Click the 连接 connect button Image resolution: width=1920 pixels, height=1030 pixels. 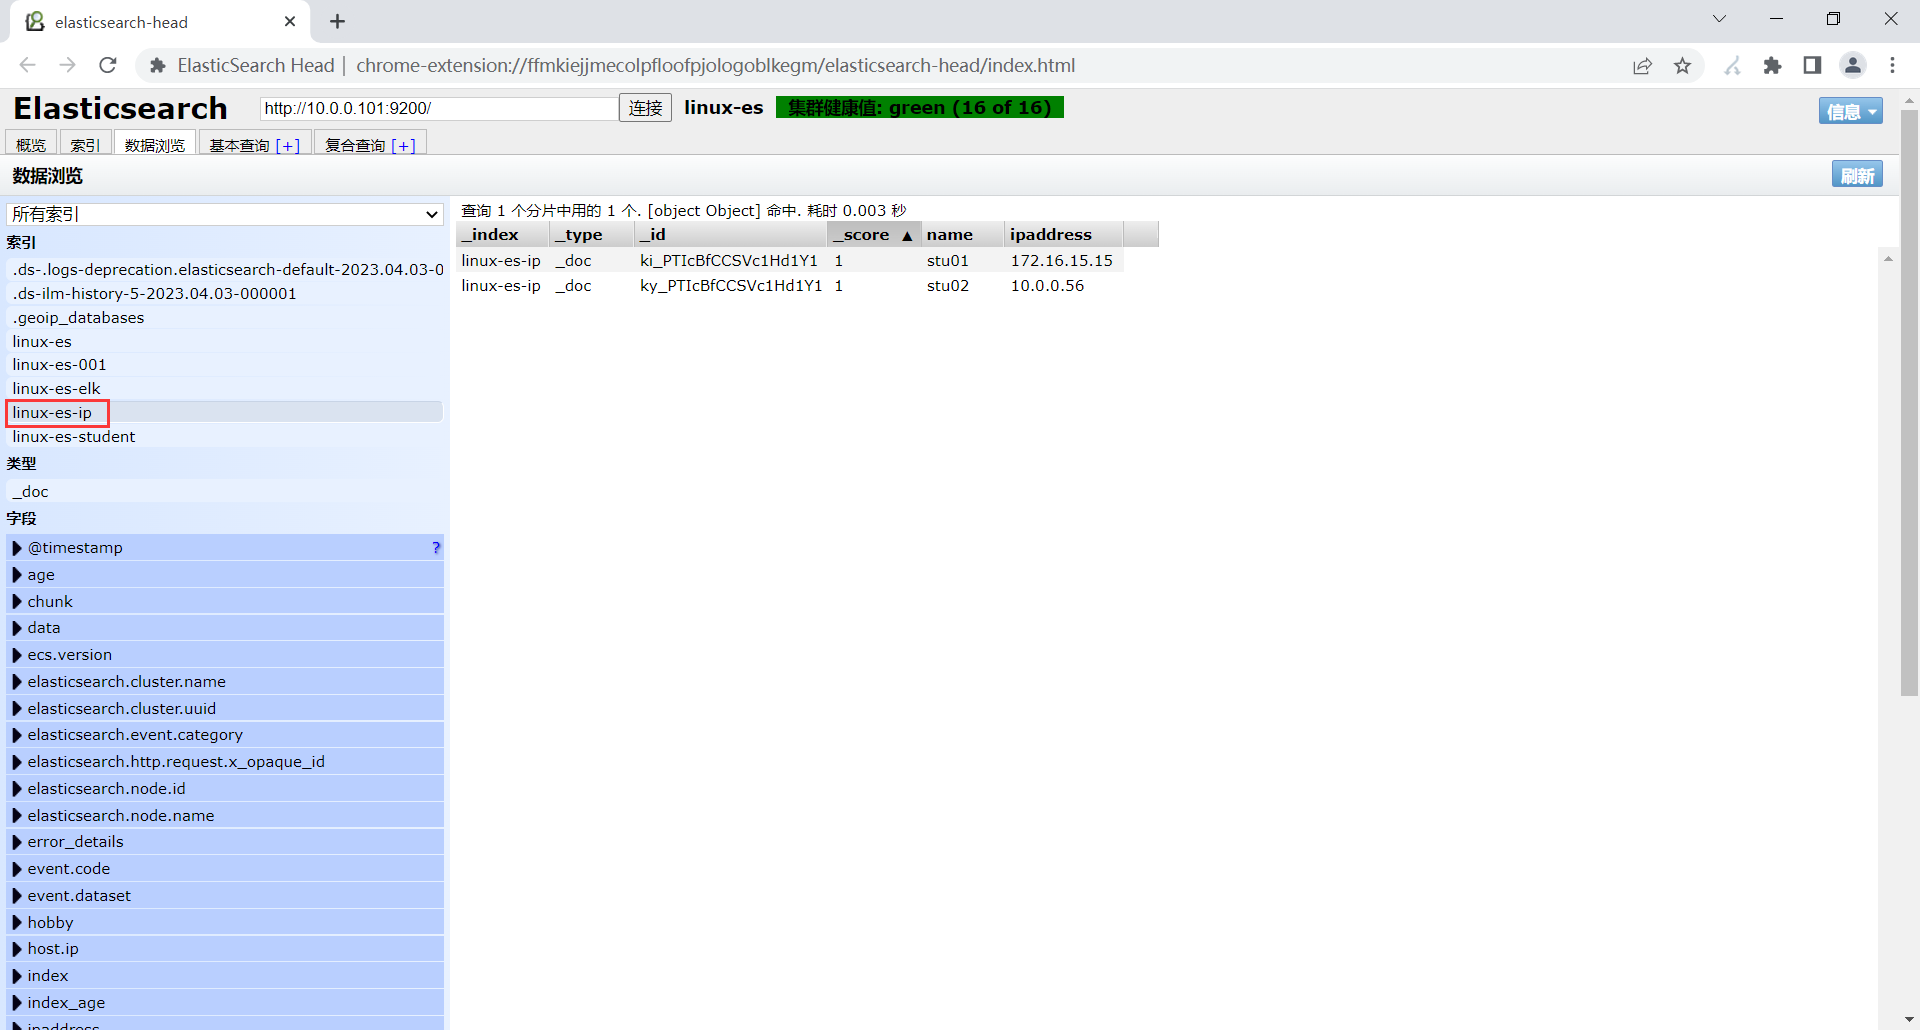645,108
